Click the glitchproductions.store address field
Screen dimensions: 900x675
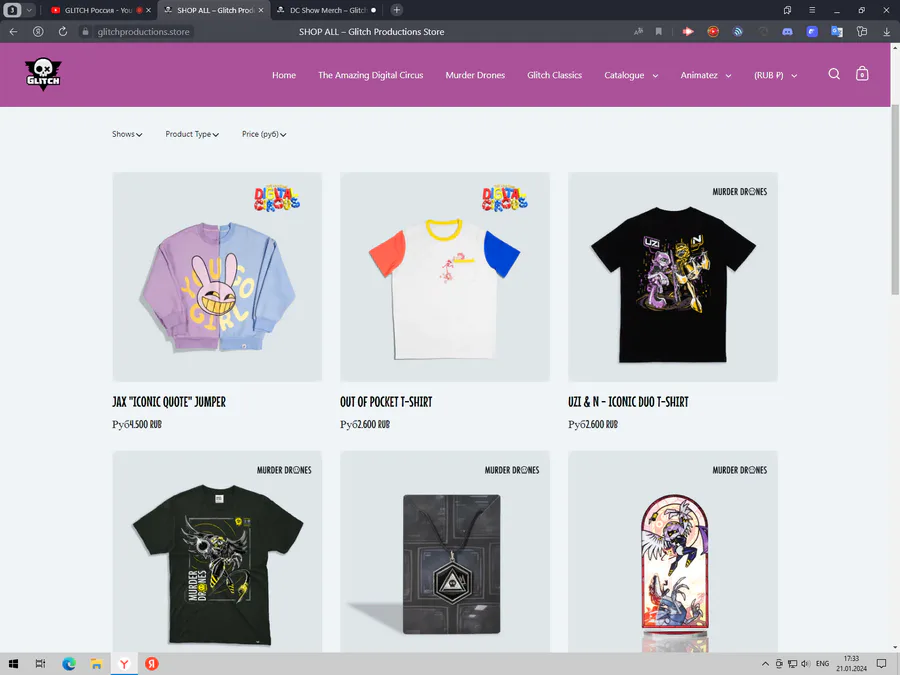click(143, 32)
